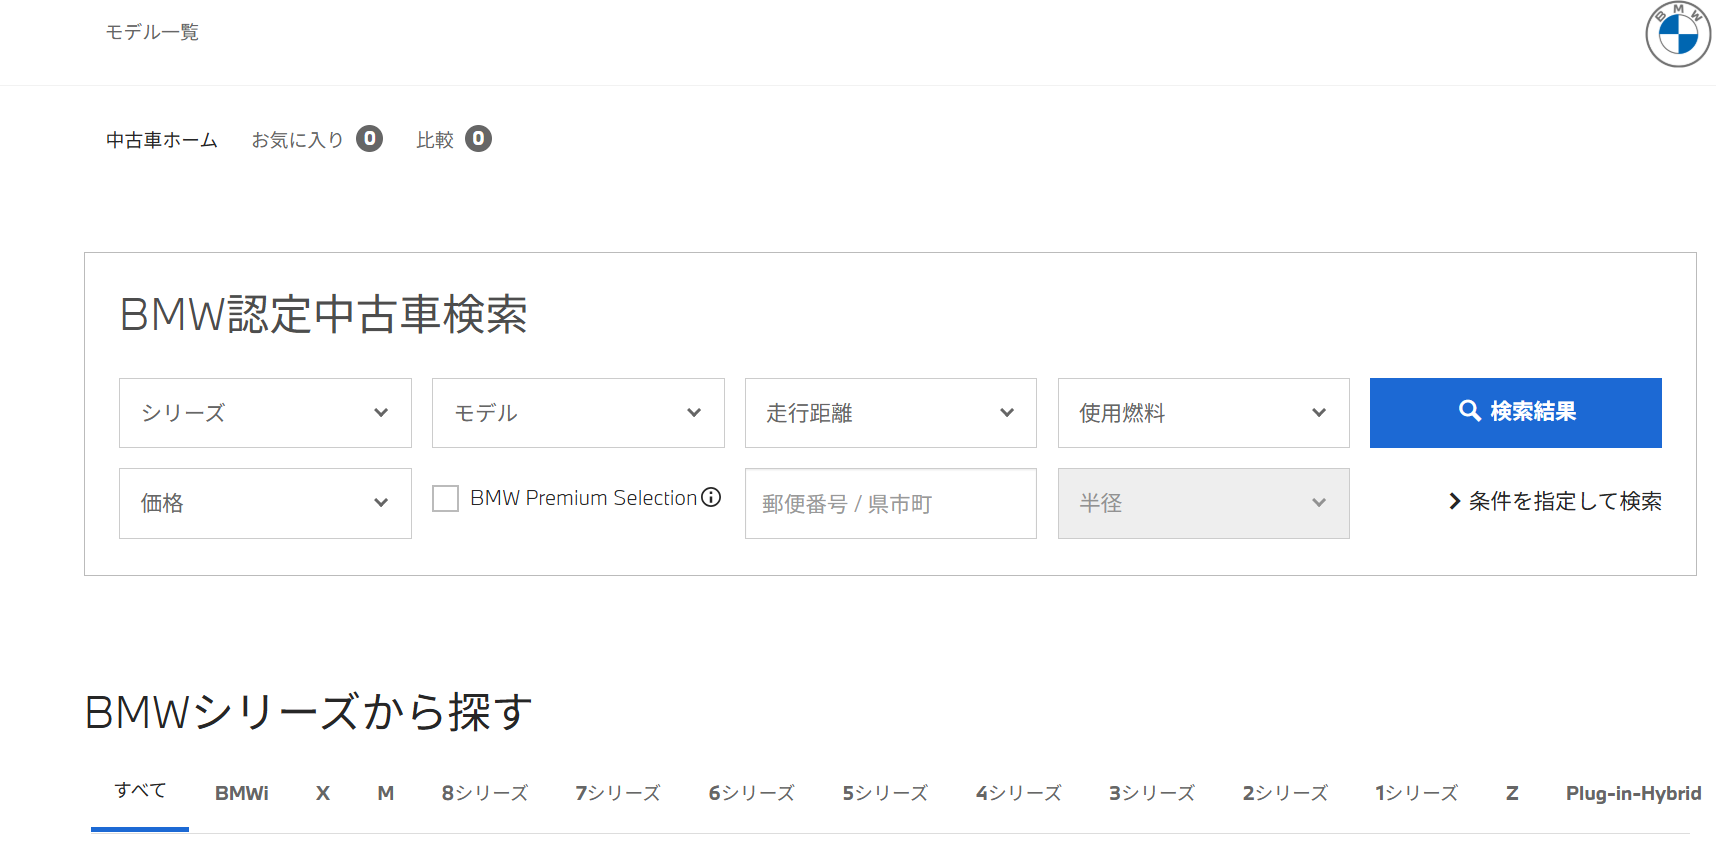
Task: Click the BMW認定中古車検索 heading
Action: tap(323, 314)
